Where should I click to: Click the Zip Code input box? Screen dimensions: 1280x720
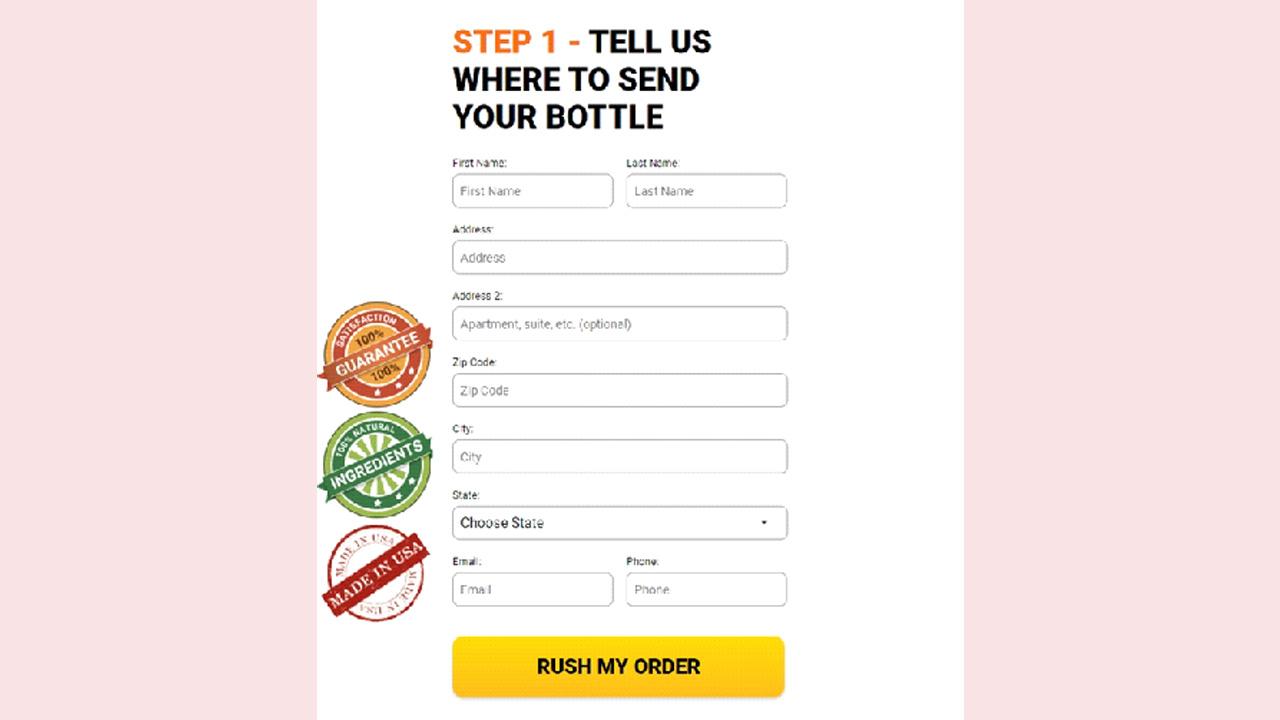(x=620, y=390)
